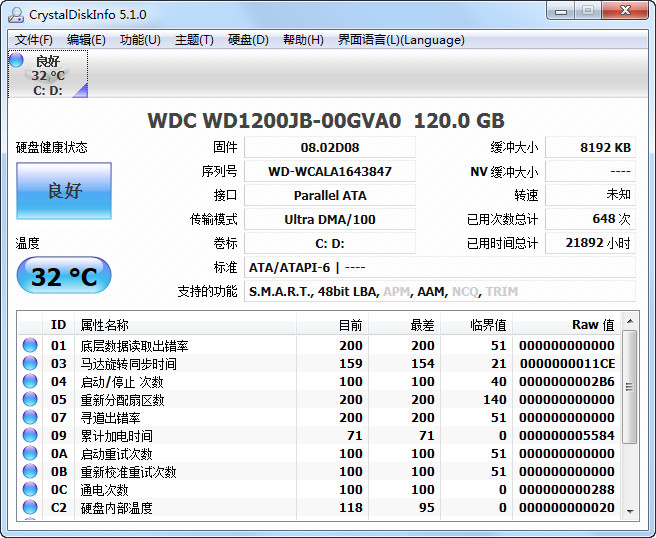The image size is (656, 538).
Task: Click the 硬盘健康状态 label
Action: (51, 147)
